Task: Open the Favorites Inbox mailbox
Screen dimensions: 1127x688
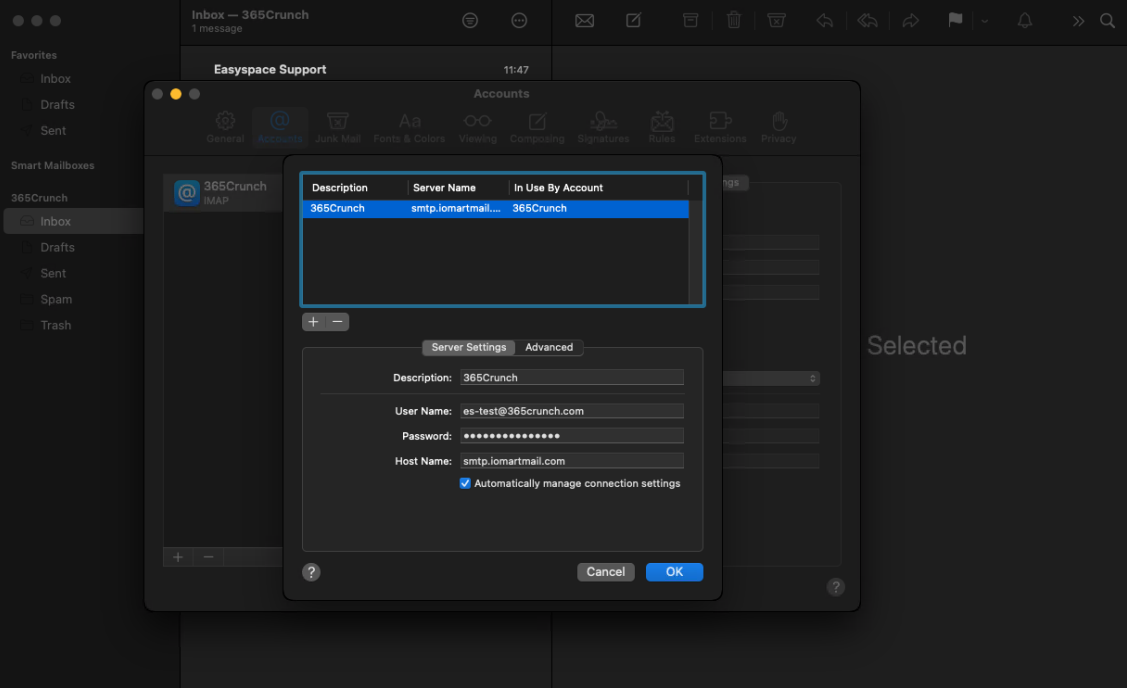Action: pyautogui.click(x=55, y=78)
